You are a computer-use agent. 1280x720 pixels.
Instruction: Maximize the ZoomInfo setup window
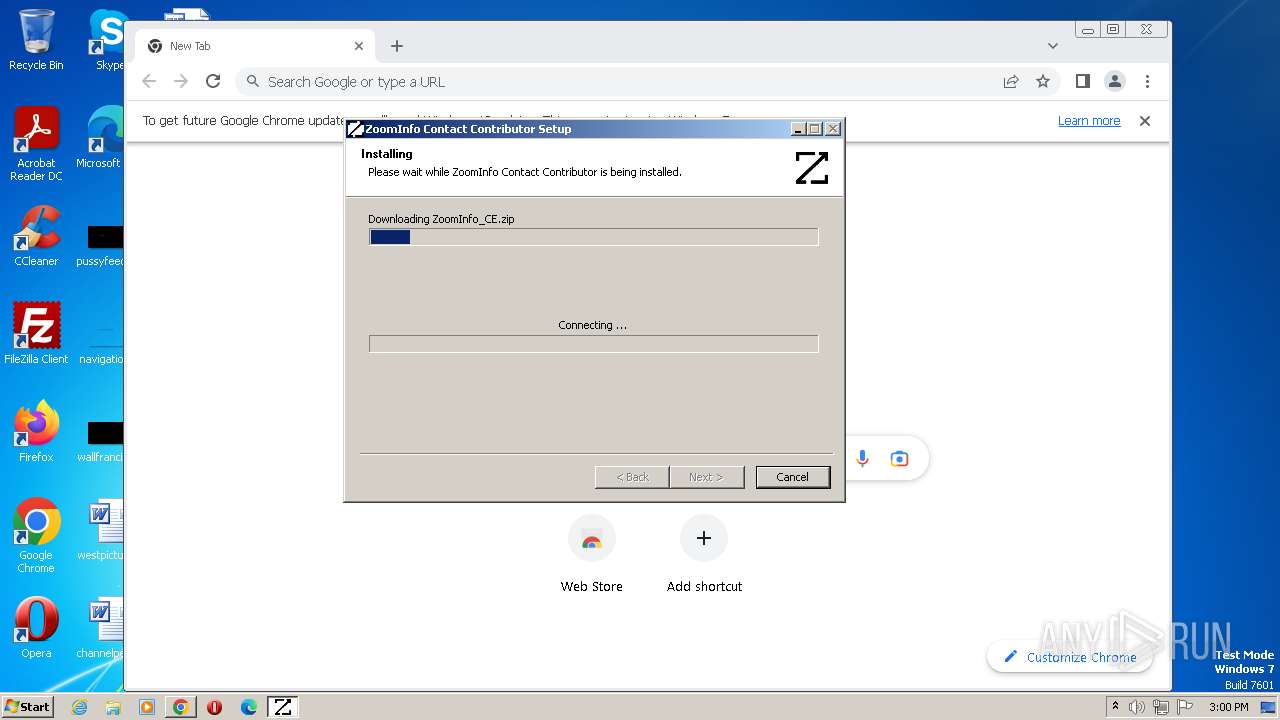tap(815, 129)
